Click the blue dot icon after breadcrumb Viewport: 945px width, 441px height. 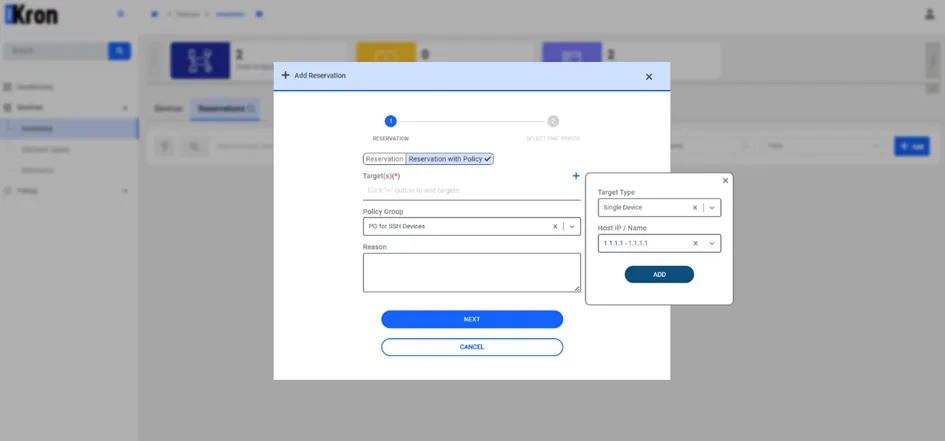pyautogui.click(x=259, y=14)
